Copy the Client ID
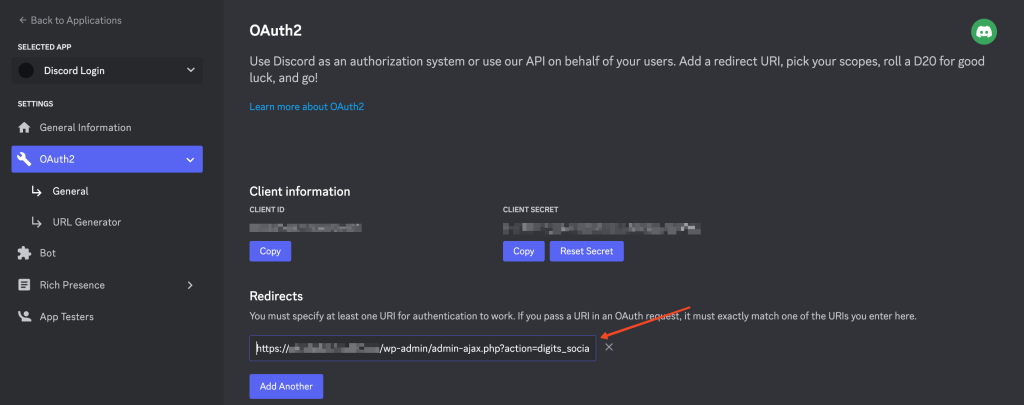This screenshot has height=405, width=1024. tap(270, 251)
